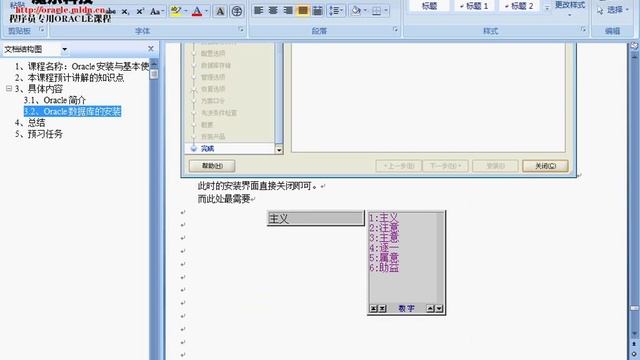Close the document map pane

click(151, 49)
